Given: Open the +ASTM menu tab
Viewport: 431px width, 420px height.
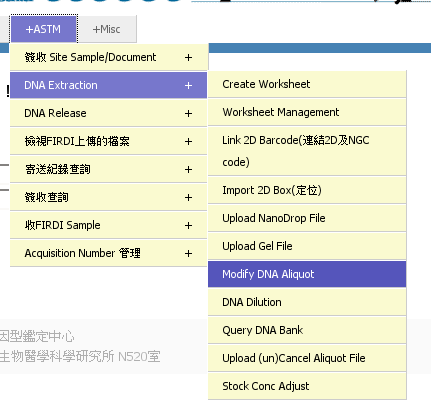Looking at the screenshot, I should click(44, 29).
